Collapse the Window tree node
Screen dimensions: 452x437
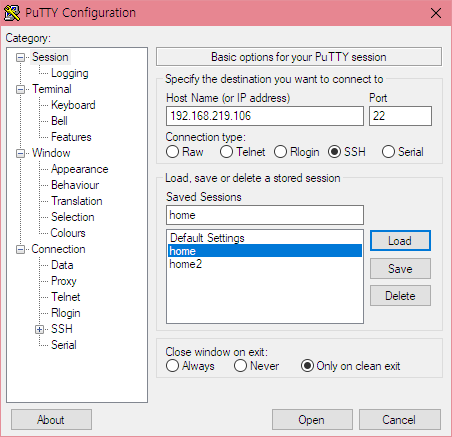tap(21, 153)
